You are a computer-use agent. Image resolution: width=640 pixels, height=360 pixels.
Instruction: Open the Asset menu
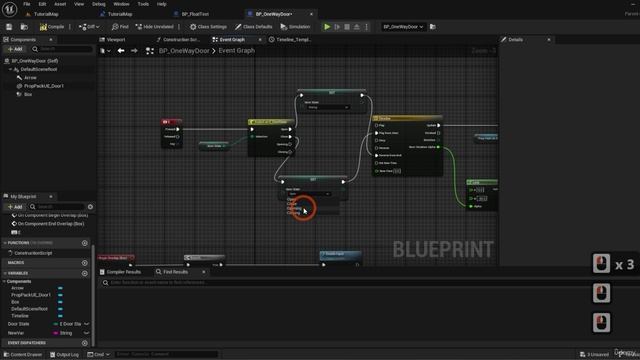click(60, 4)
